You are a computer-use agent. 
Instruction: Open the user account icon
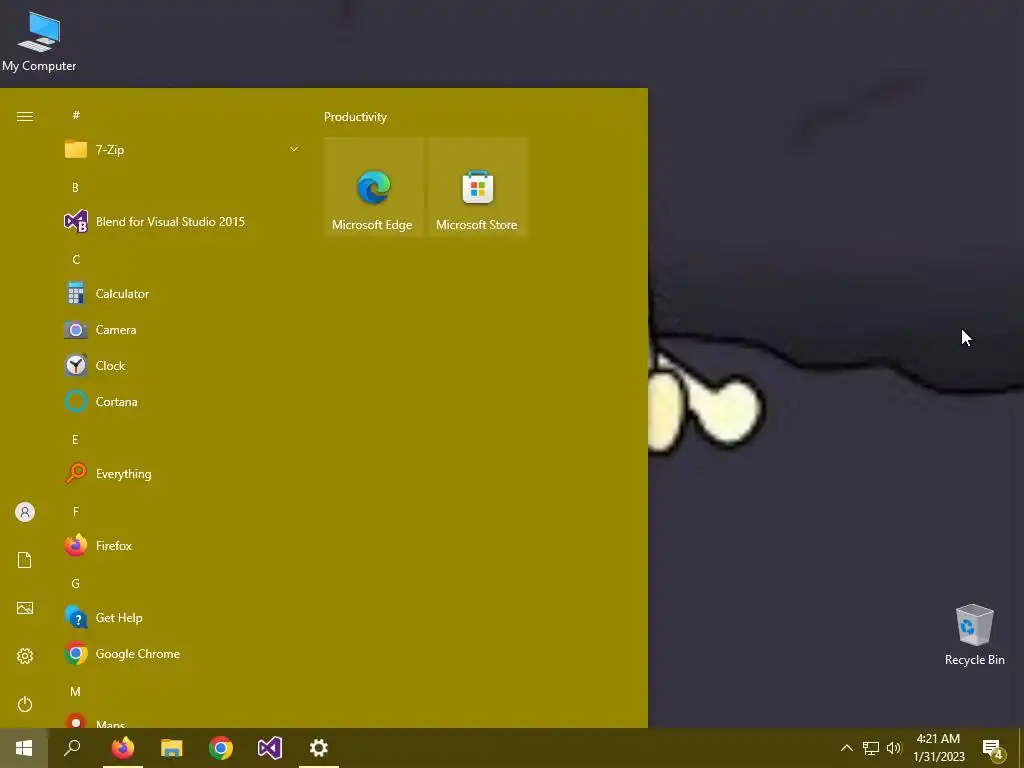point(25,512)
